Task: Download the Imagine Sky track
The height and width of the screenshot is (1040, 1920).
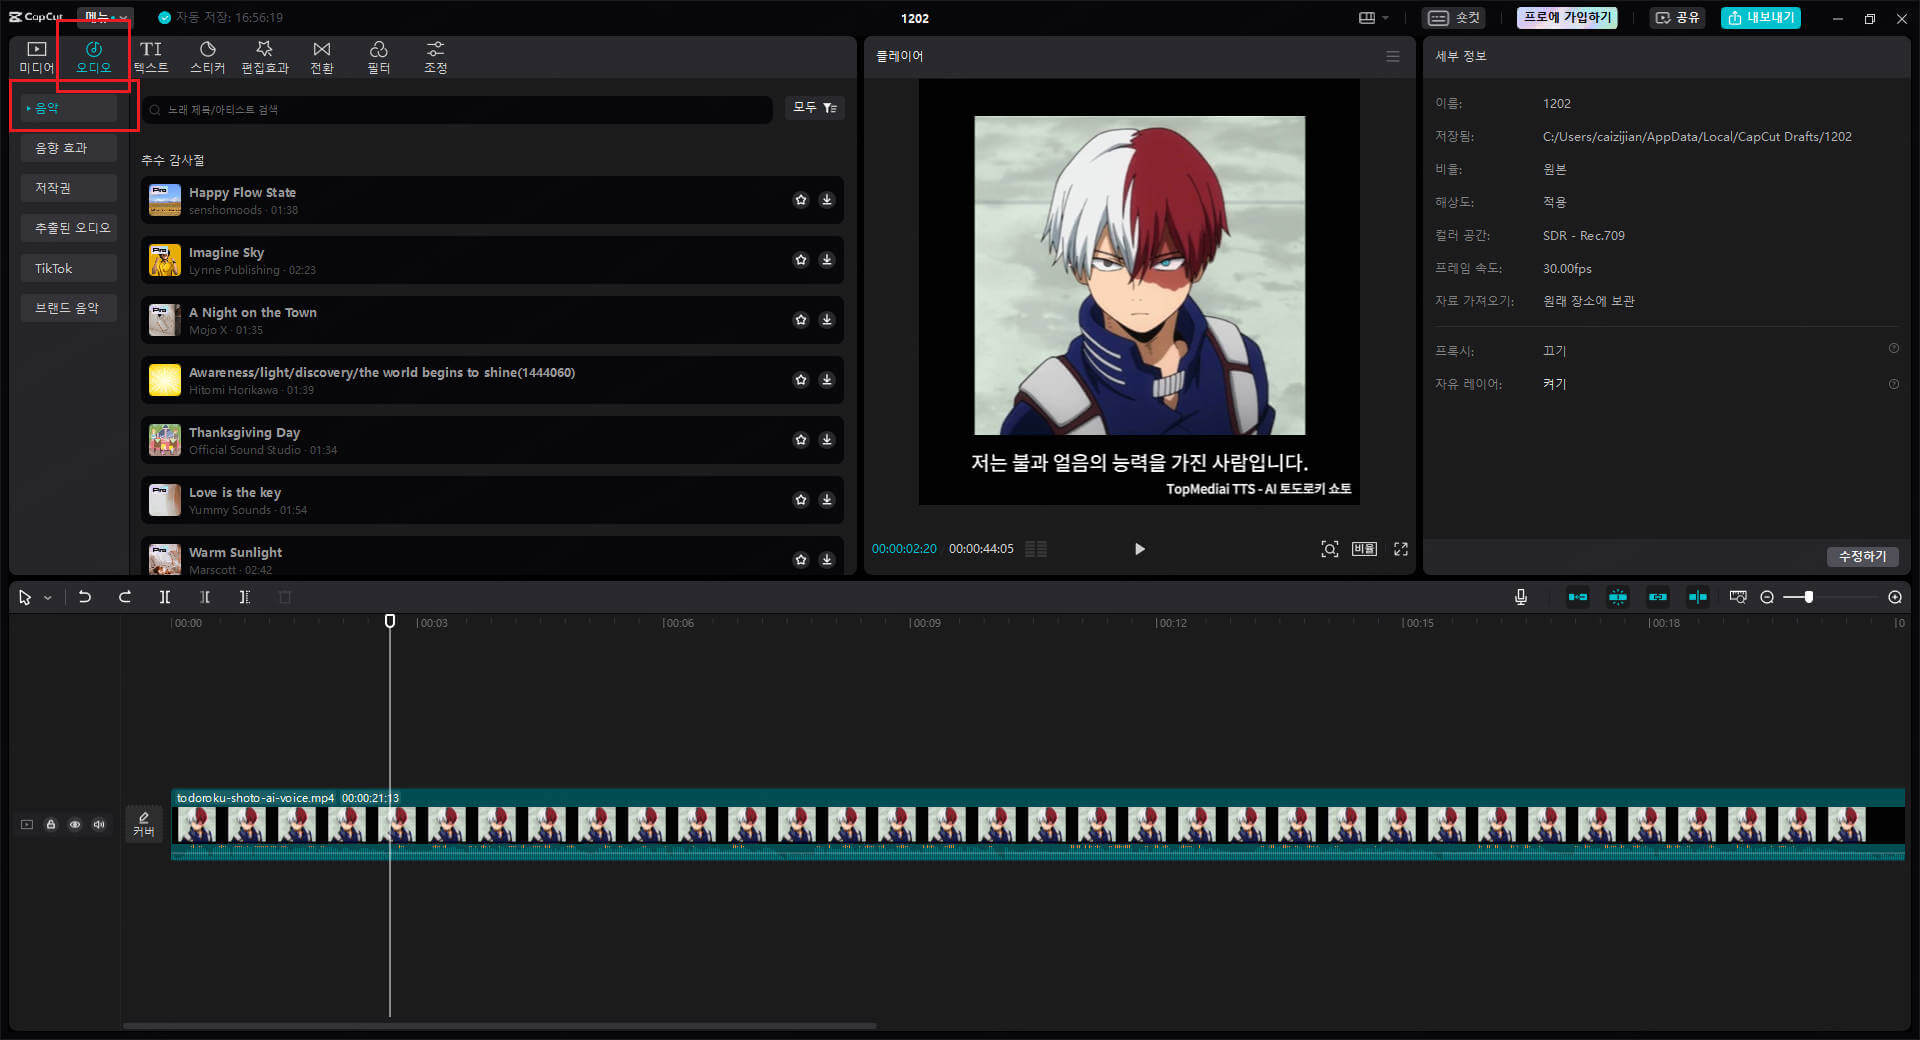Action: tap(827, 260)
